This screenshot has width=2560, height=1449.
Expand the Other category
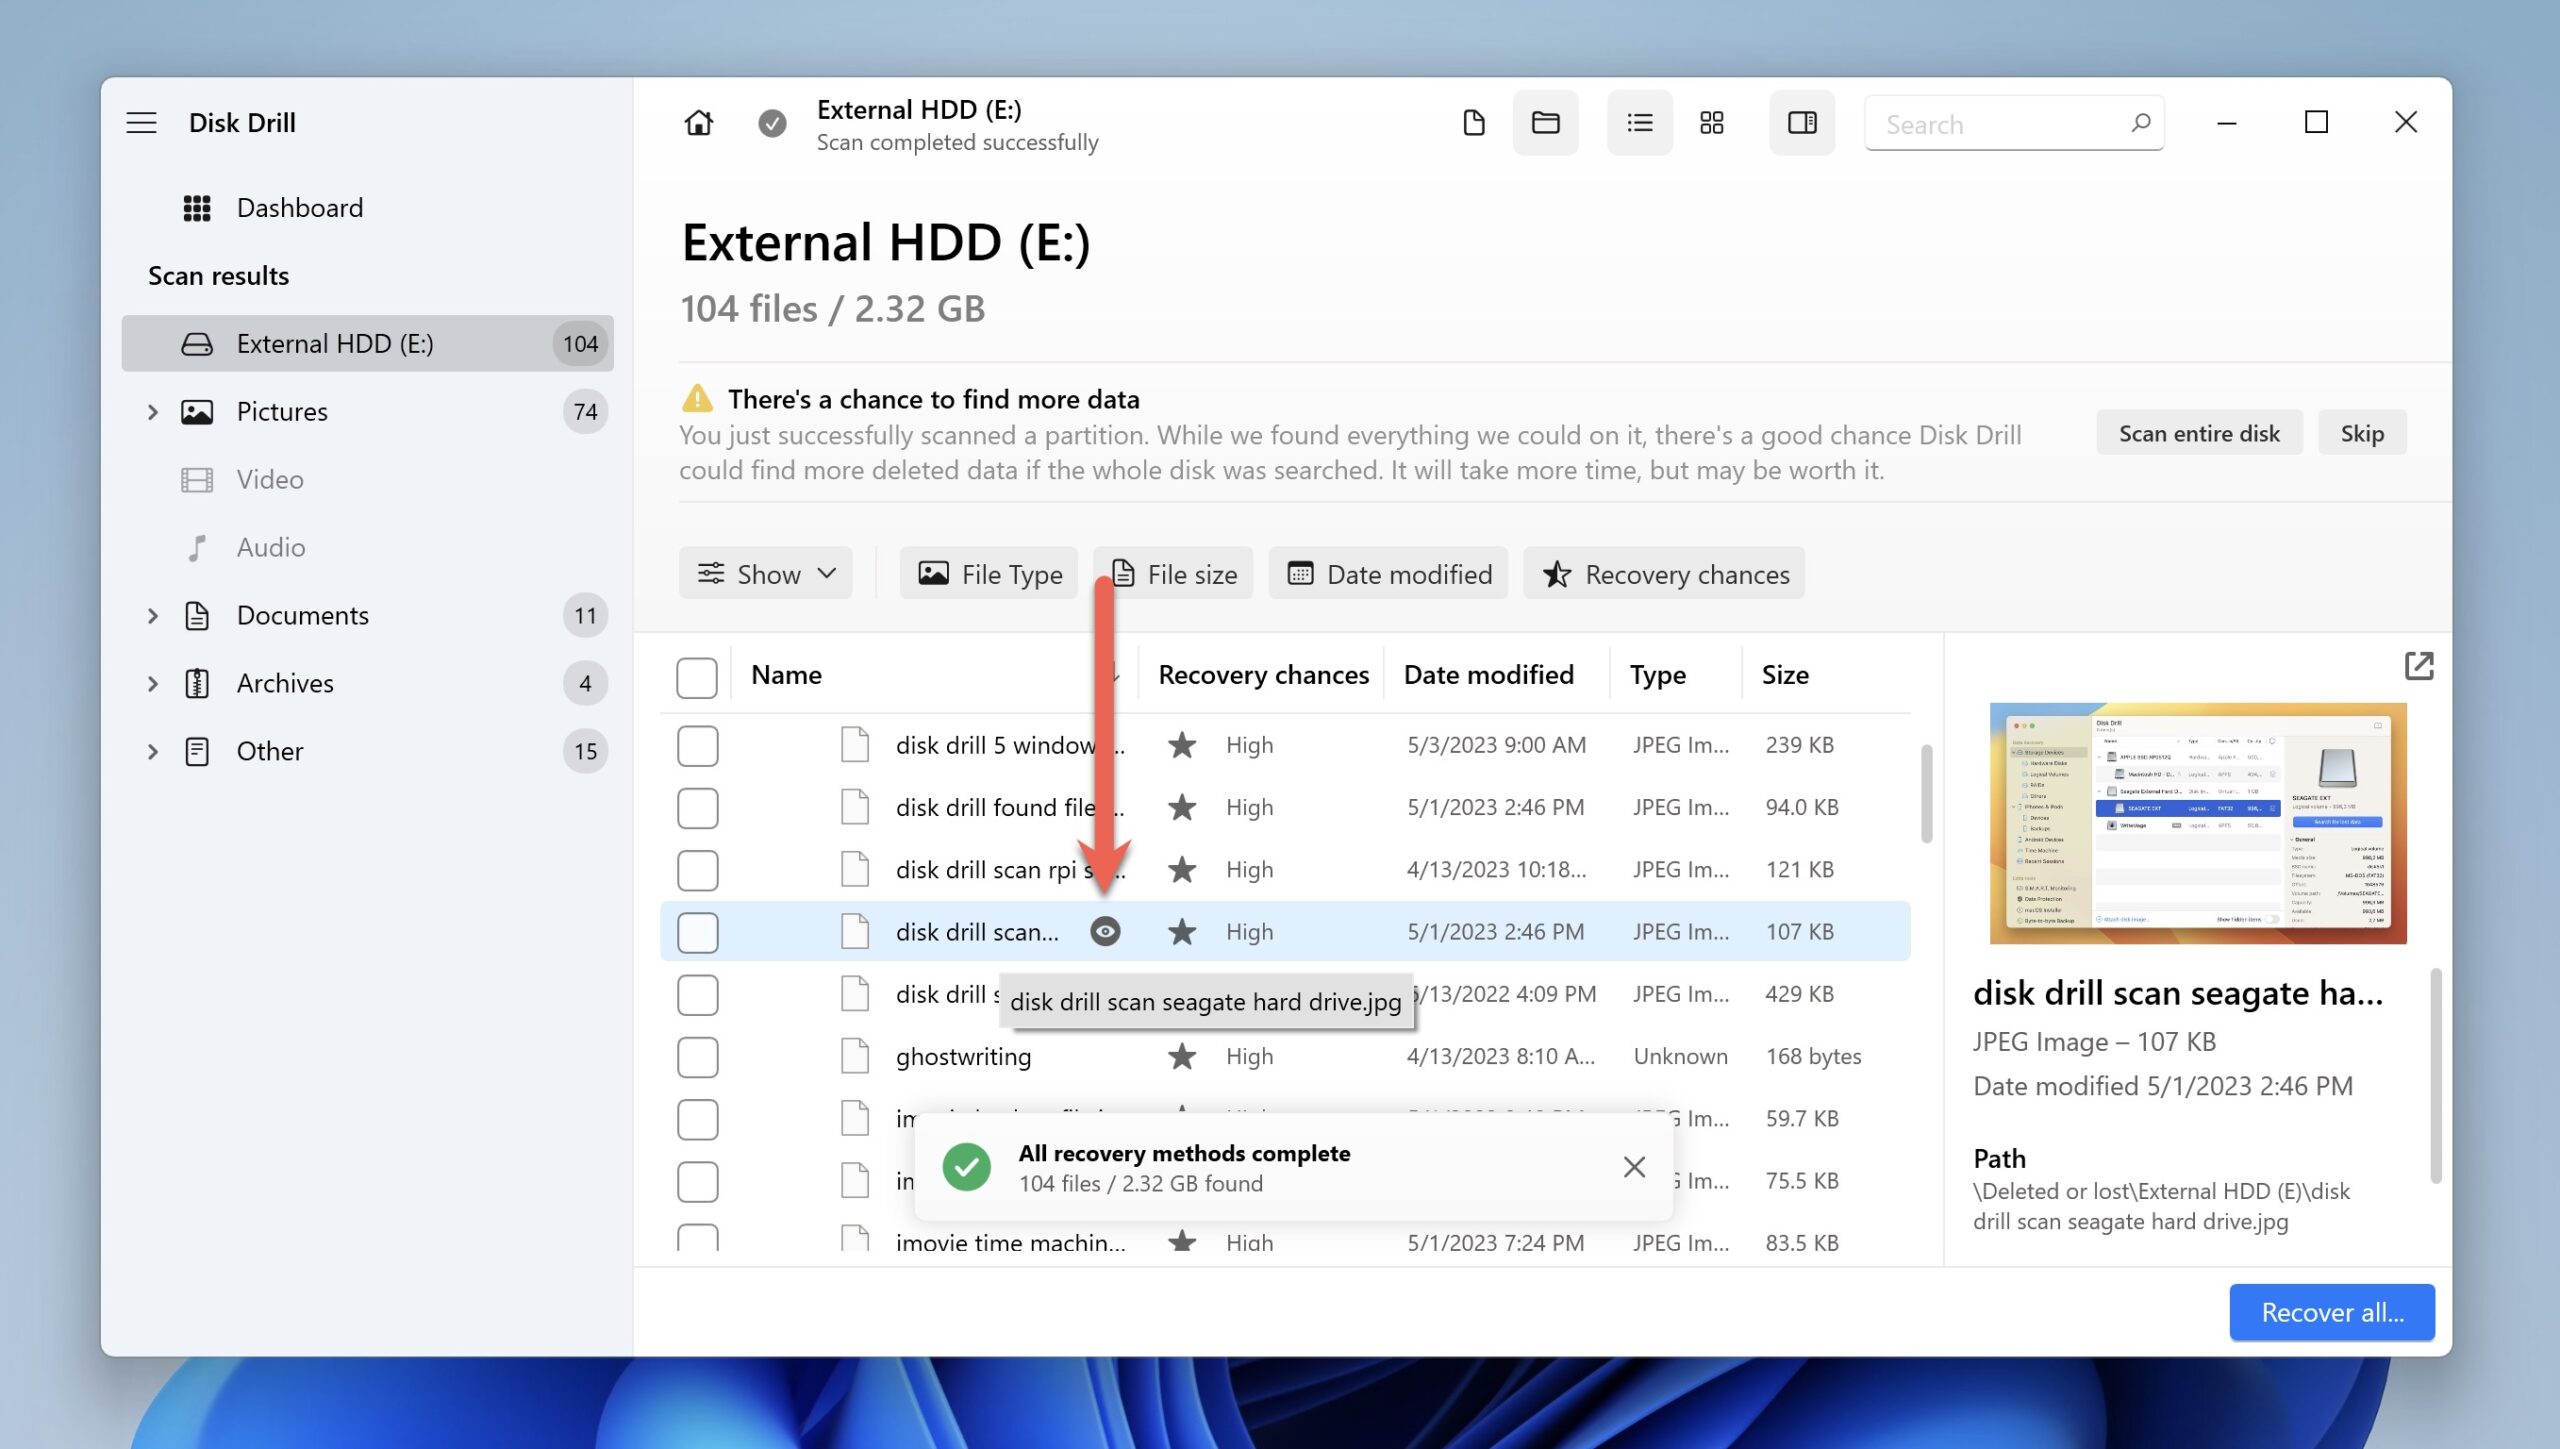[x=153, y=752]
